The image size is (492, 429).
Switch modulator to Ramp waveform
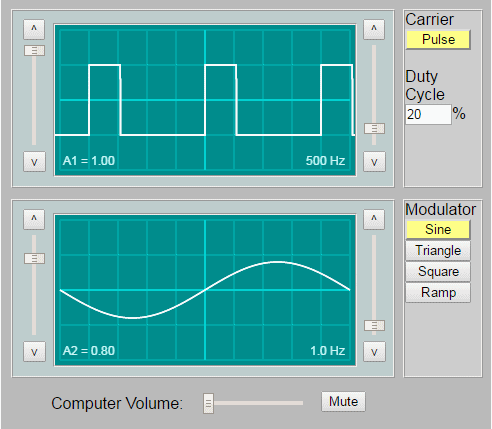[438, 293]
